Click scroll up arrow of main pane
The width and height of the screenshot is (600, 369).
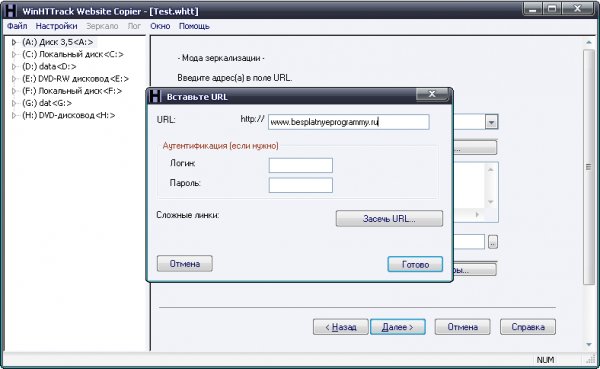click(589, 42)
